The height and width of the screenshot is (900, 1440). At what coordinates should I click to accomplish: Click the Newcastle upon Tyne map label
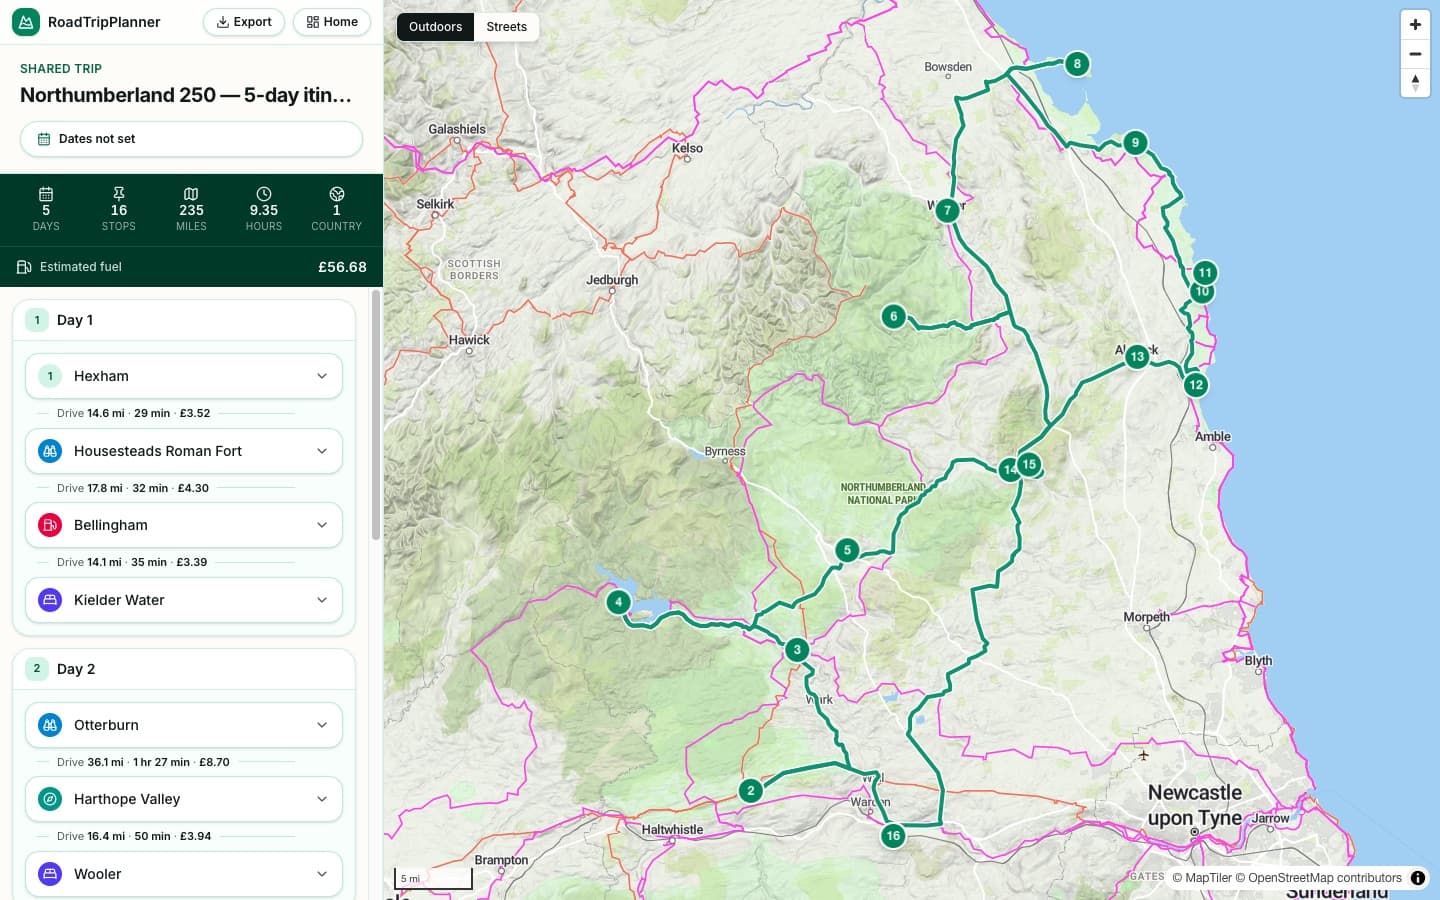pyautogui.click(x=1195, y=805)
